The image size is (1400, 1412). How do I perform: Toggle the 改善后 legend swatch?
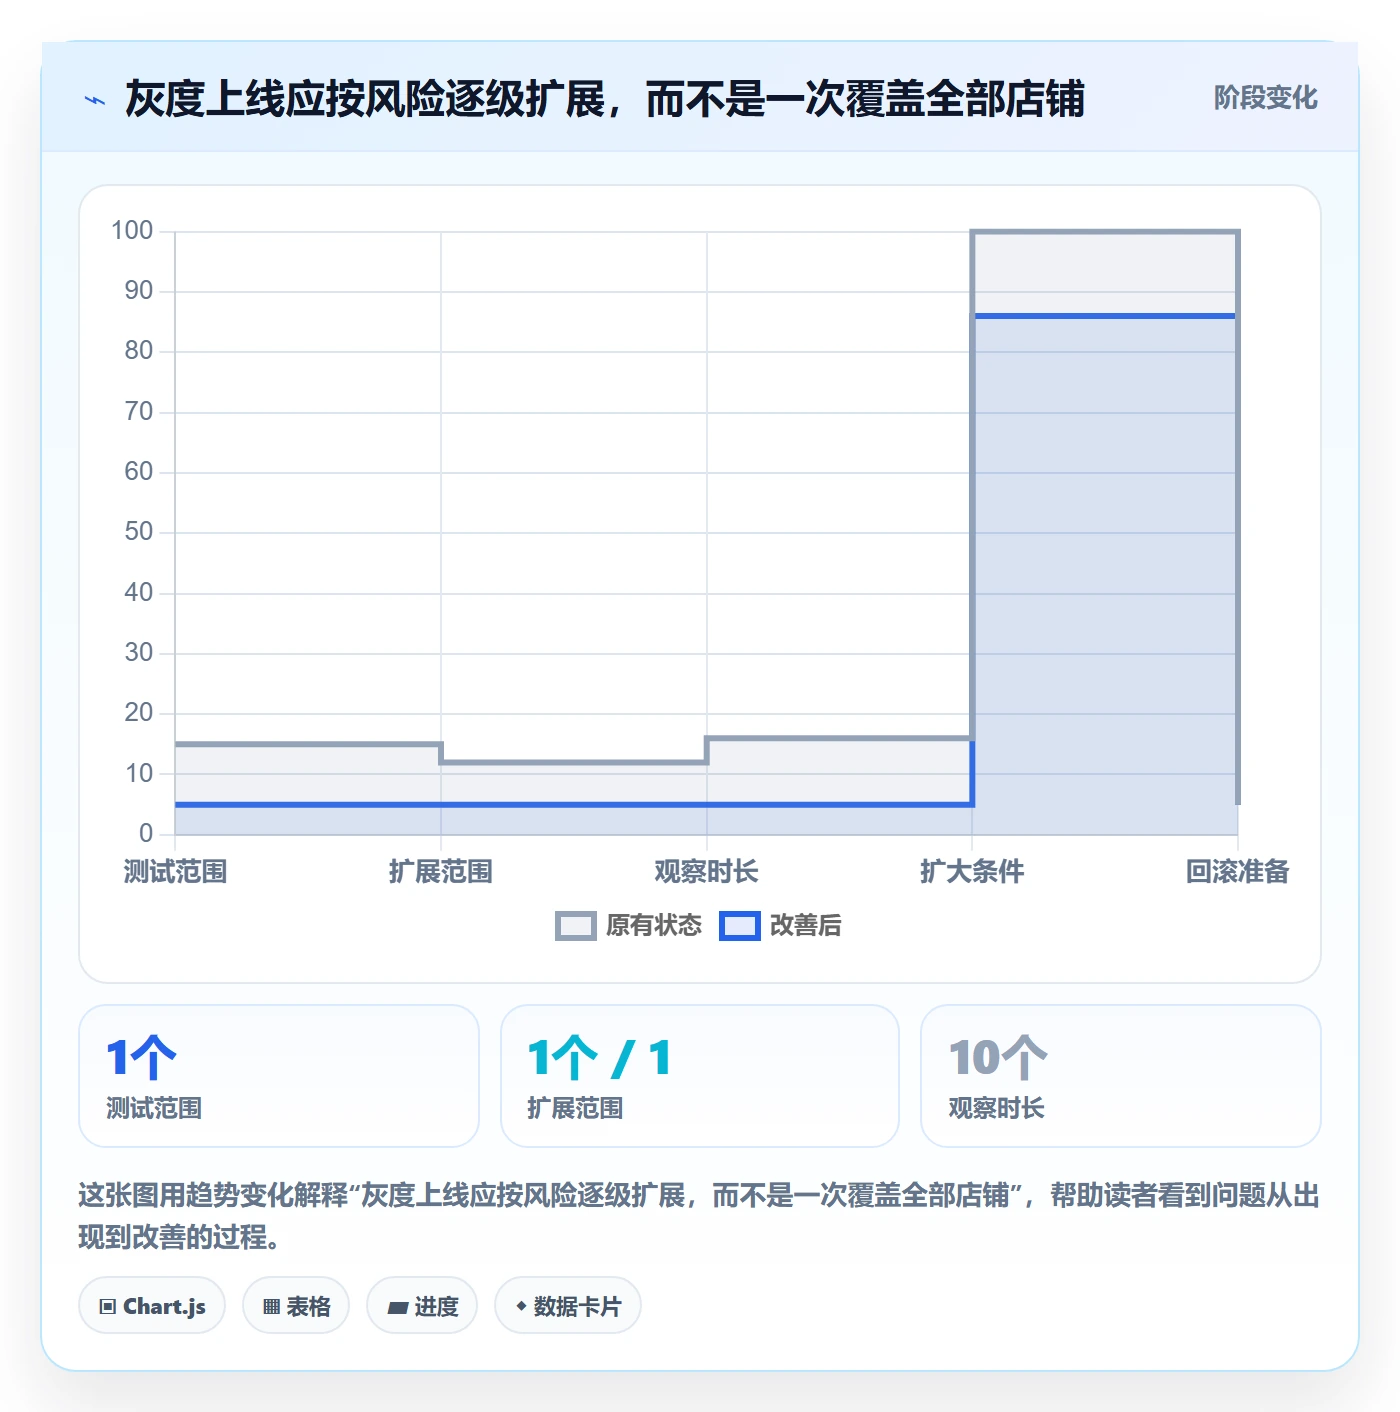[x=740, y=926]
